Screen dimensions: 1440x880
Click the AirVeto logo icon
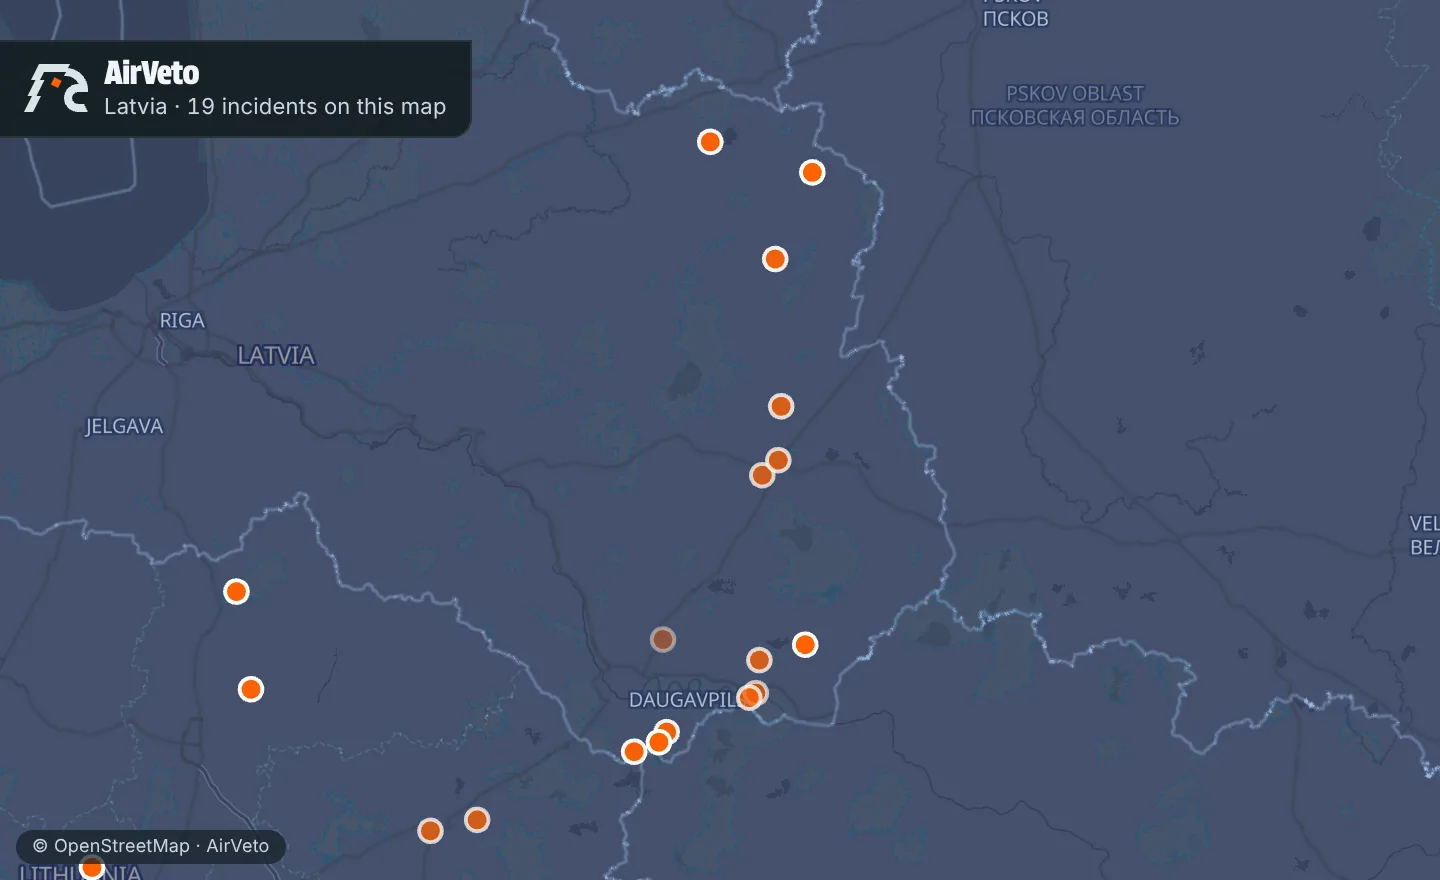click(x=56, y=88)
